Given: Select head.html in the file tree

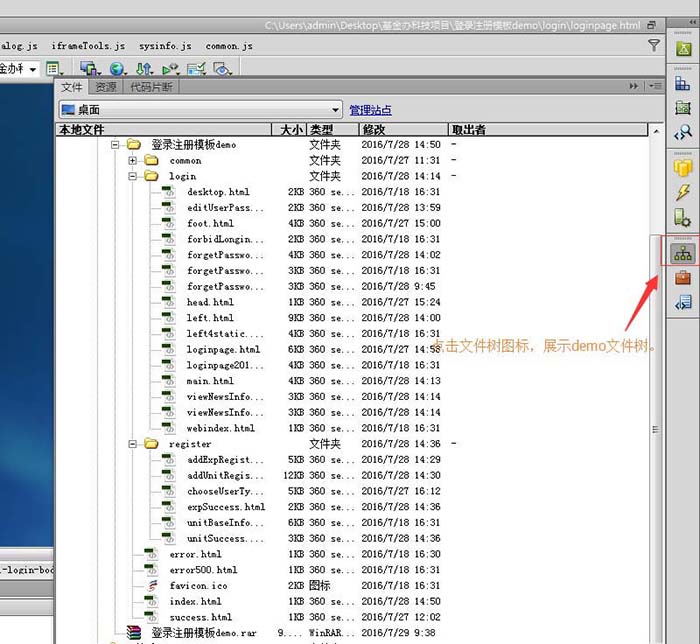Looking at the screenshot, I should (210, 302).
